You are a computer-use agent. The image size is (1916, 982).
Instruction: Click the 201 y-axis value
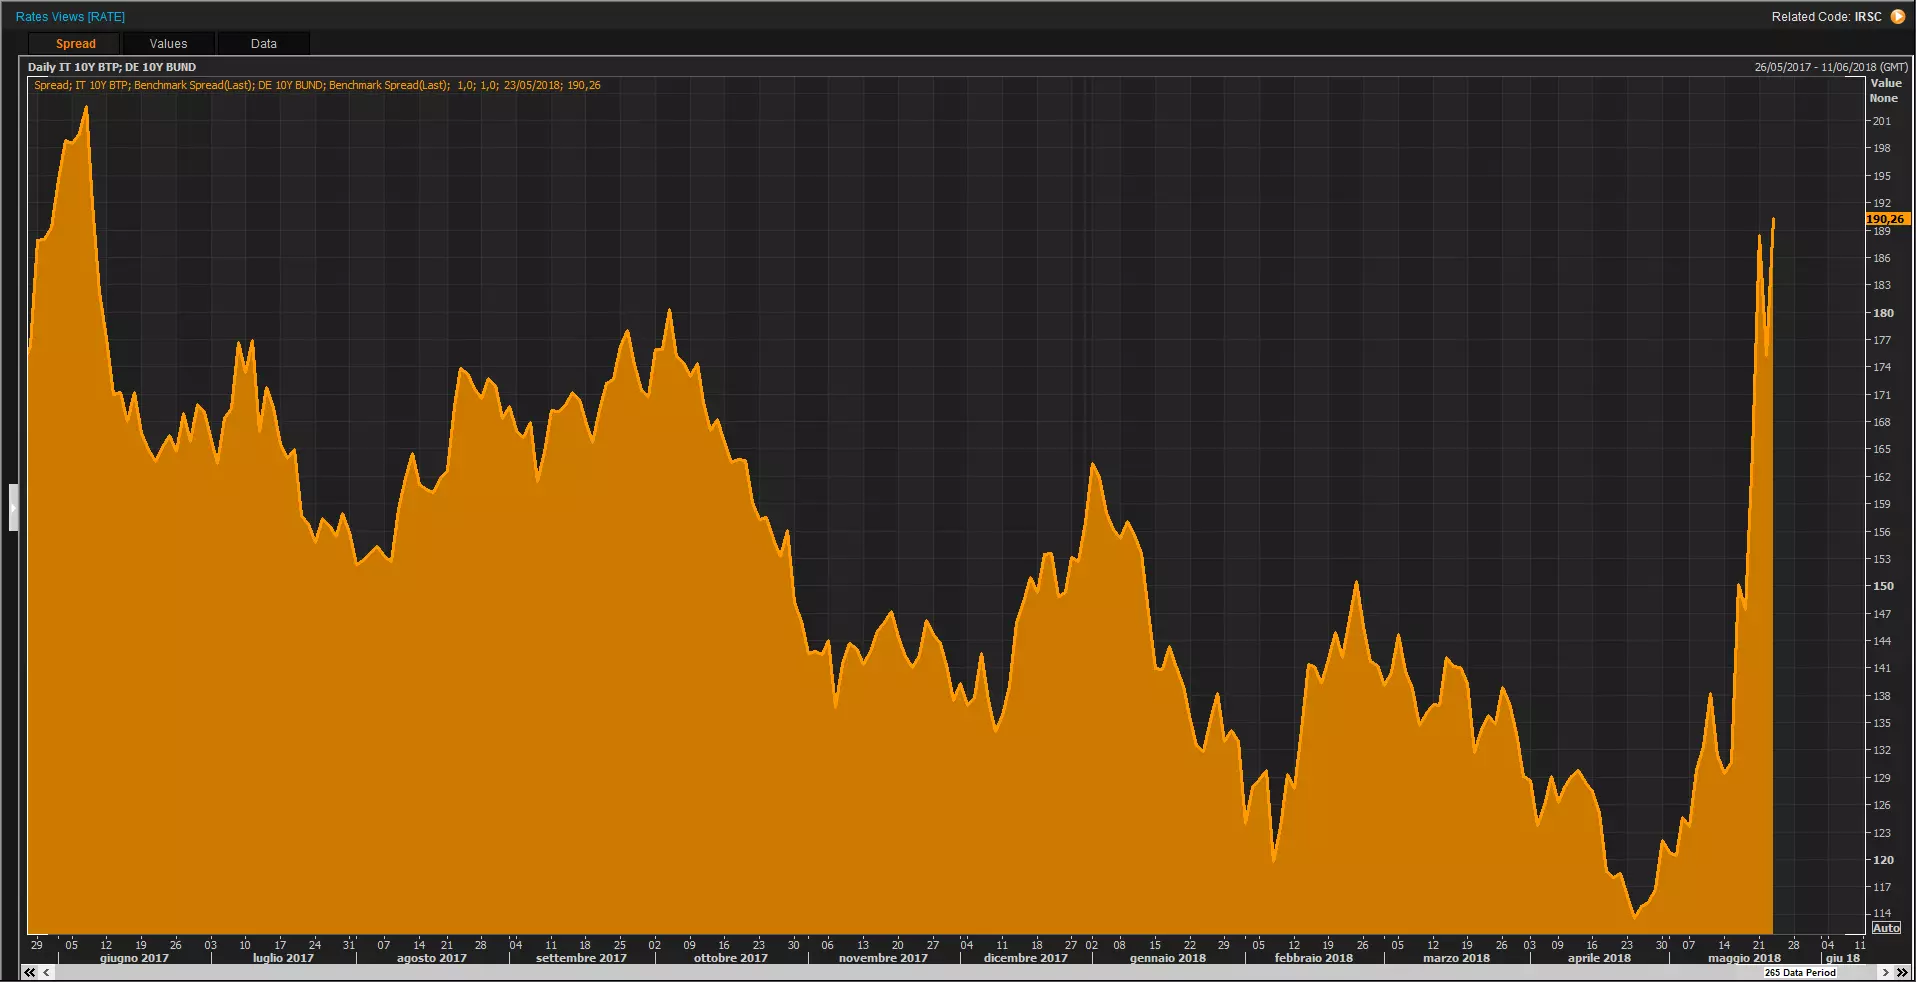(1882, 121)
